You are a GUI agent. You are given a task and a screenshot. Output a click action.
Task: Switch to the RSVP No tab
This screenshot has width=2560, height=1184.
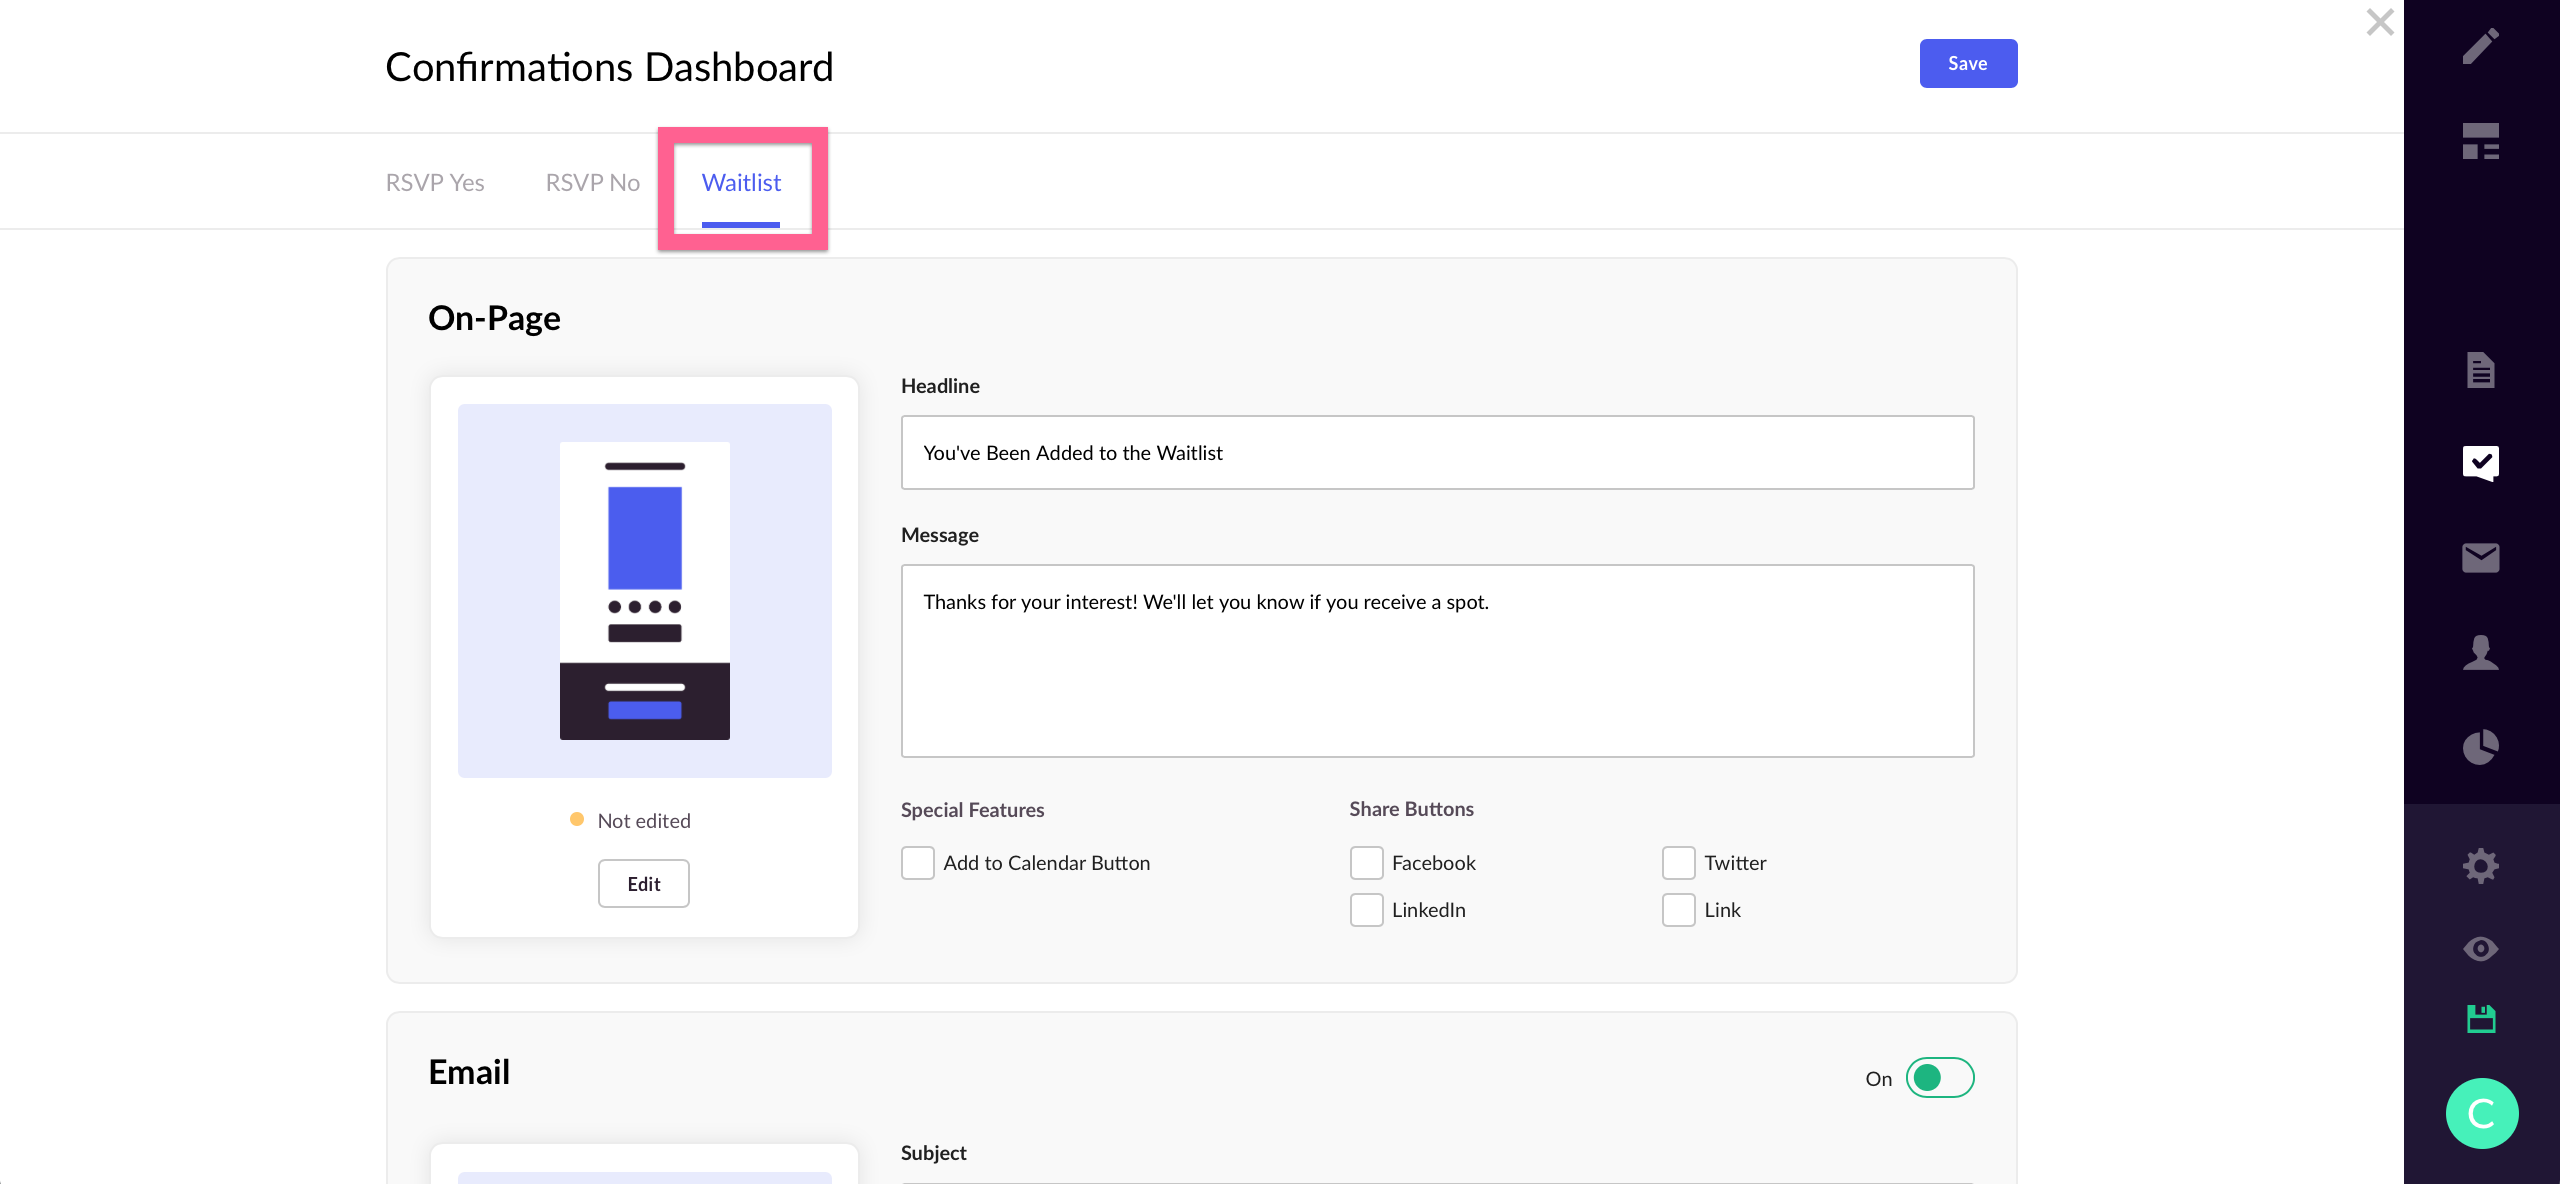[x=592, y=182]
